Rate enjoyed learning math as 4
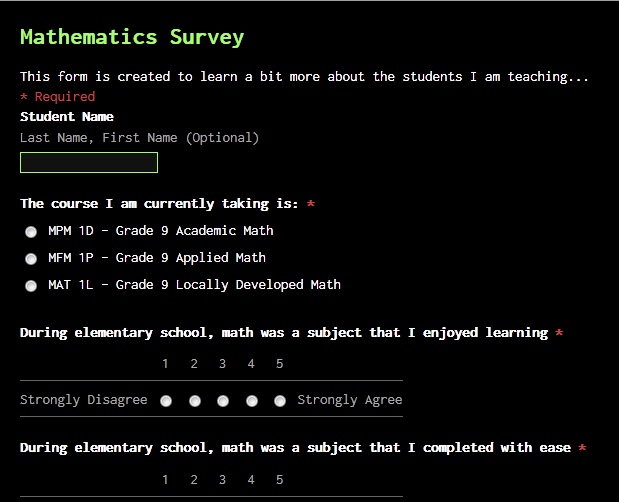This screenshot has width=619, height=502. click(x=252, y=401)
